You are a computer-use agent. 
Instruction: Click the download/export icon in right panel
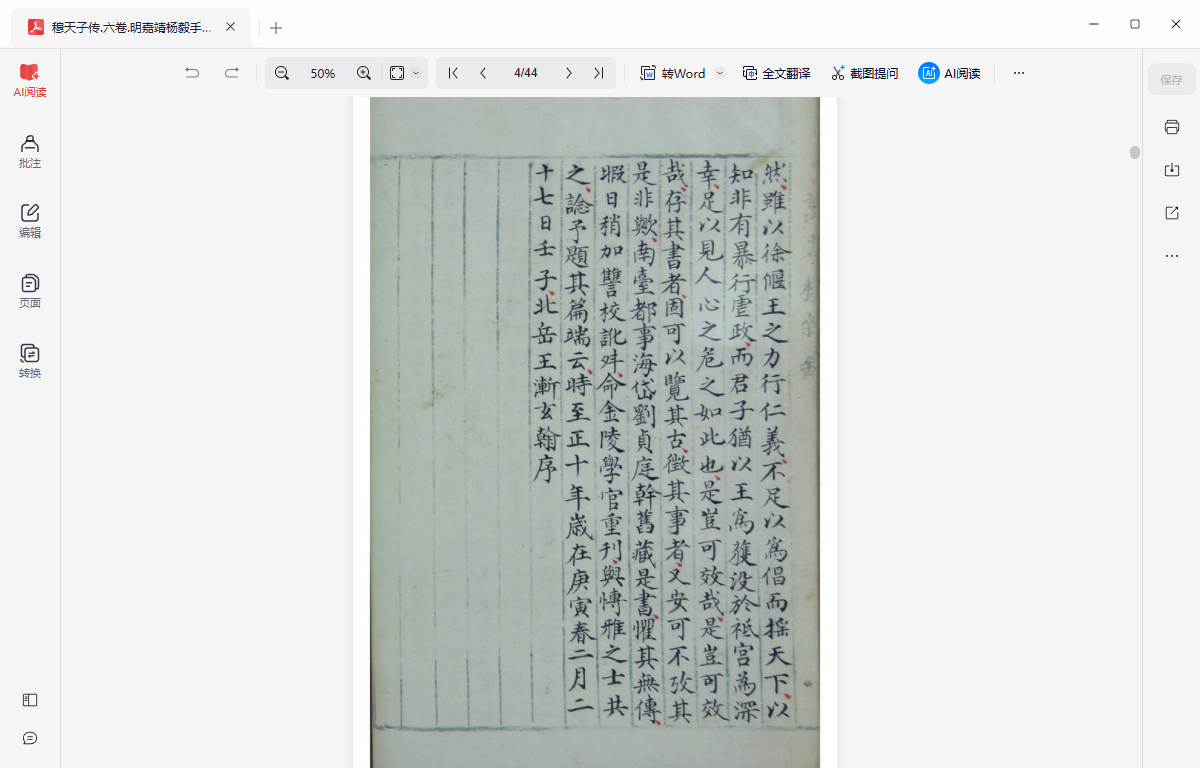pyautogui.click(x=1172, y=170)
